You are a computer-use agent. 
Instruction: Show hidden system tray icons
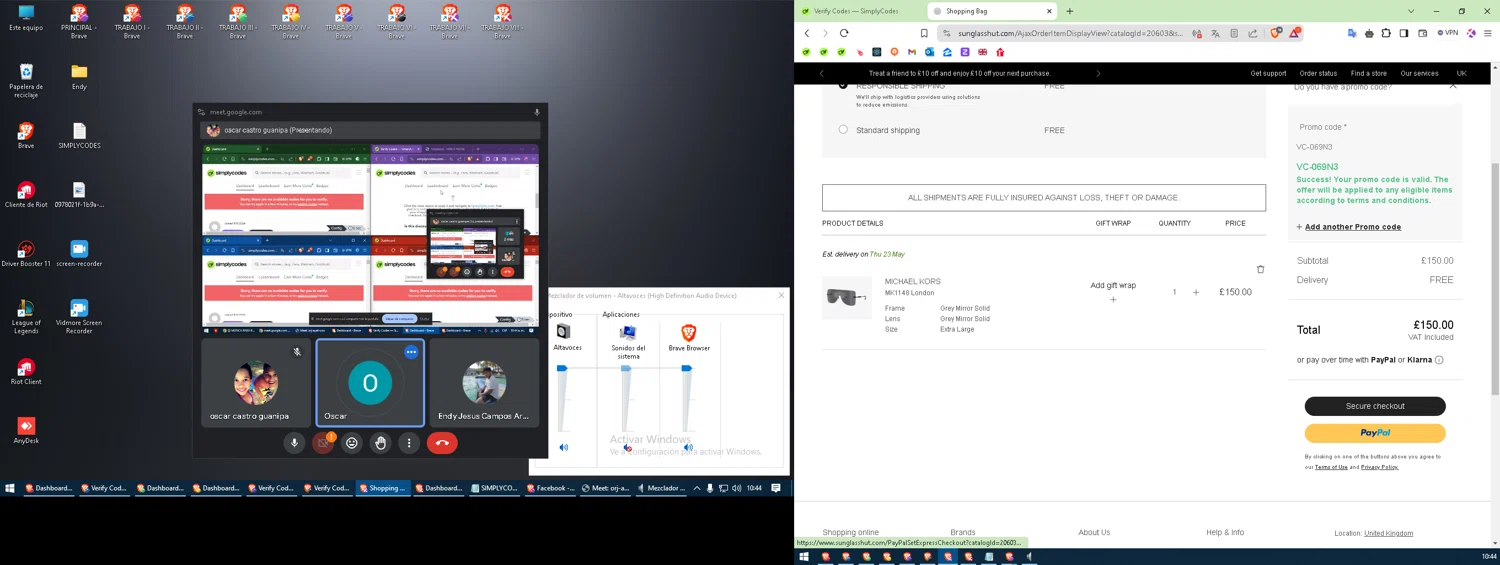pos(697,488)
